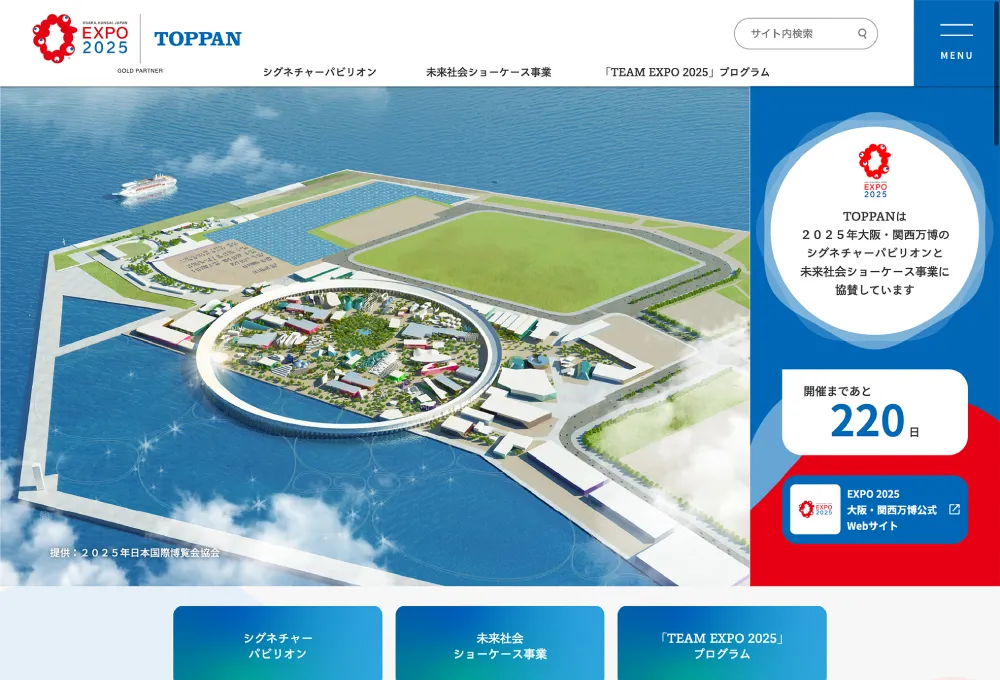Image resolution: width=1000 pixels, height=680 pixels.
Task: Click the 提供：２０２５年日本国際博覧会協会 credit text
Action: pos(135,552)
